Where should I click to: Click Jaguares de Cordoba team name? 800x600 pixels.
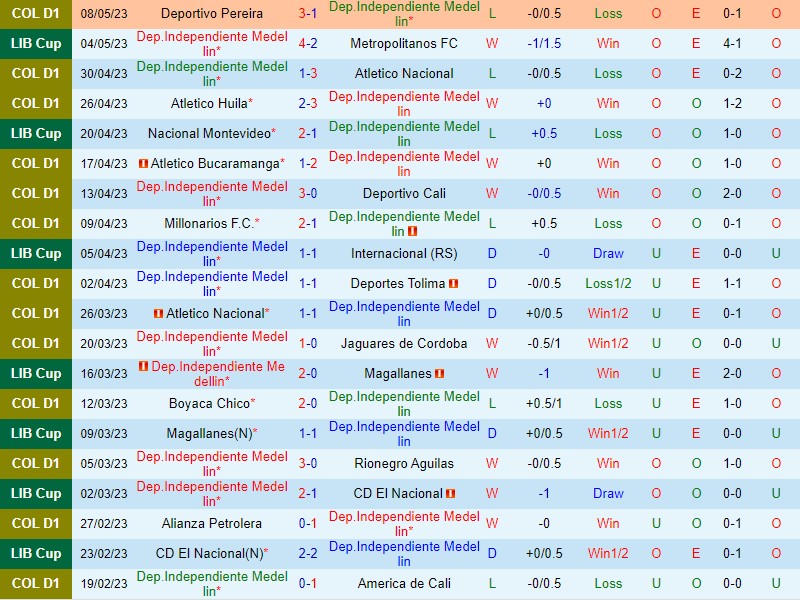pos(404,344)
